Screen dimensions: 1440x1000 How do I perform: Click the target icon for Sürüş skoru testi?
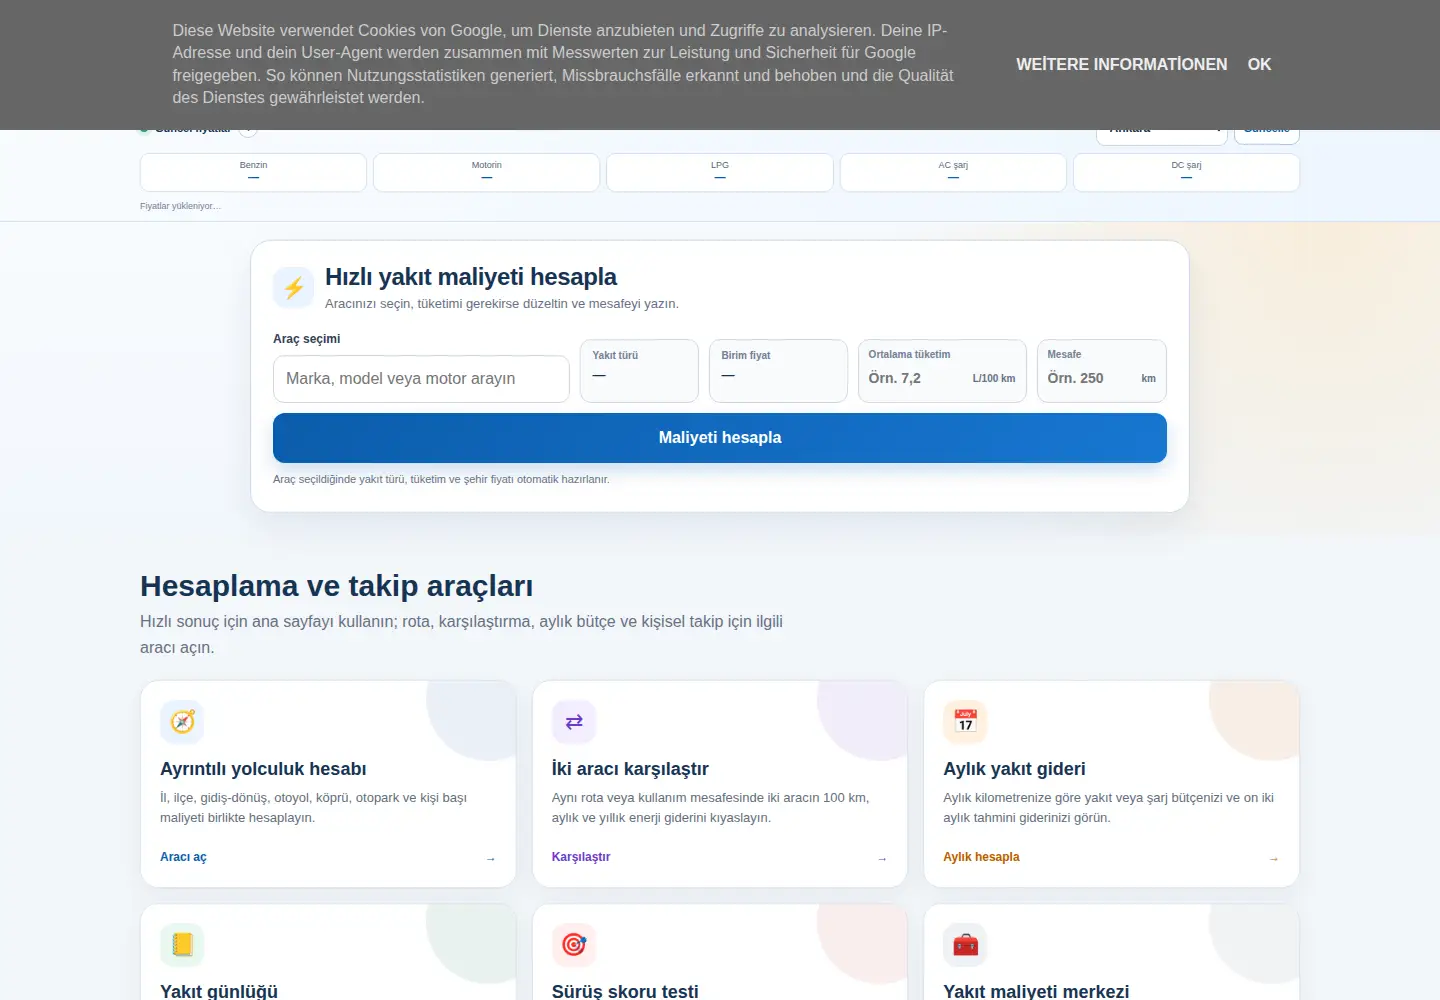point(574,945)
